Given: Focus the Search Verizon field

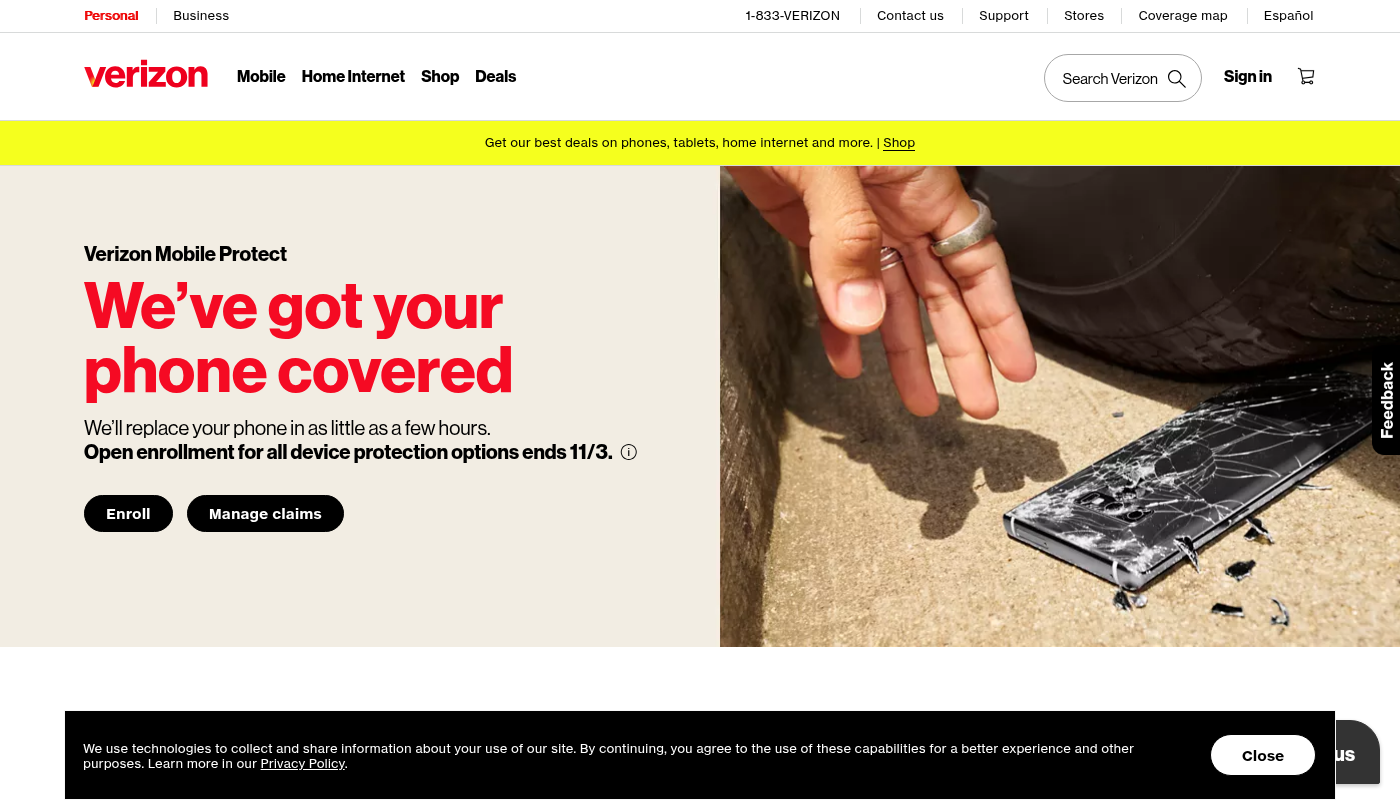Looking at the screenshot, I should click(1123, 78).
